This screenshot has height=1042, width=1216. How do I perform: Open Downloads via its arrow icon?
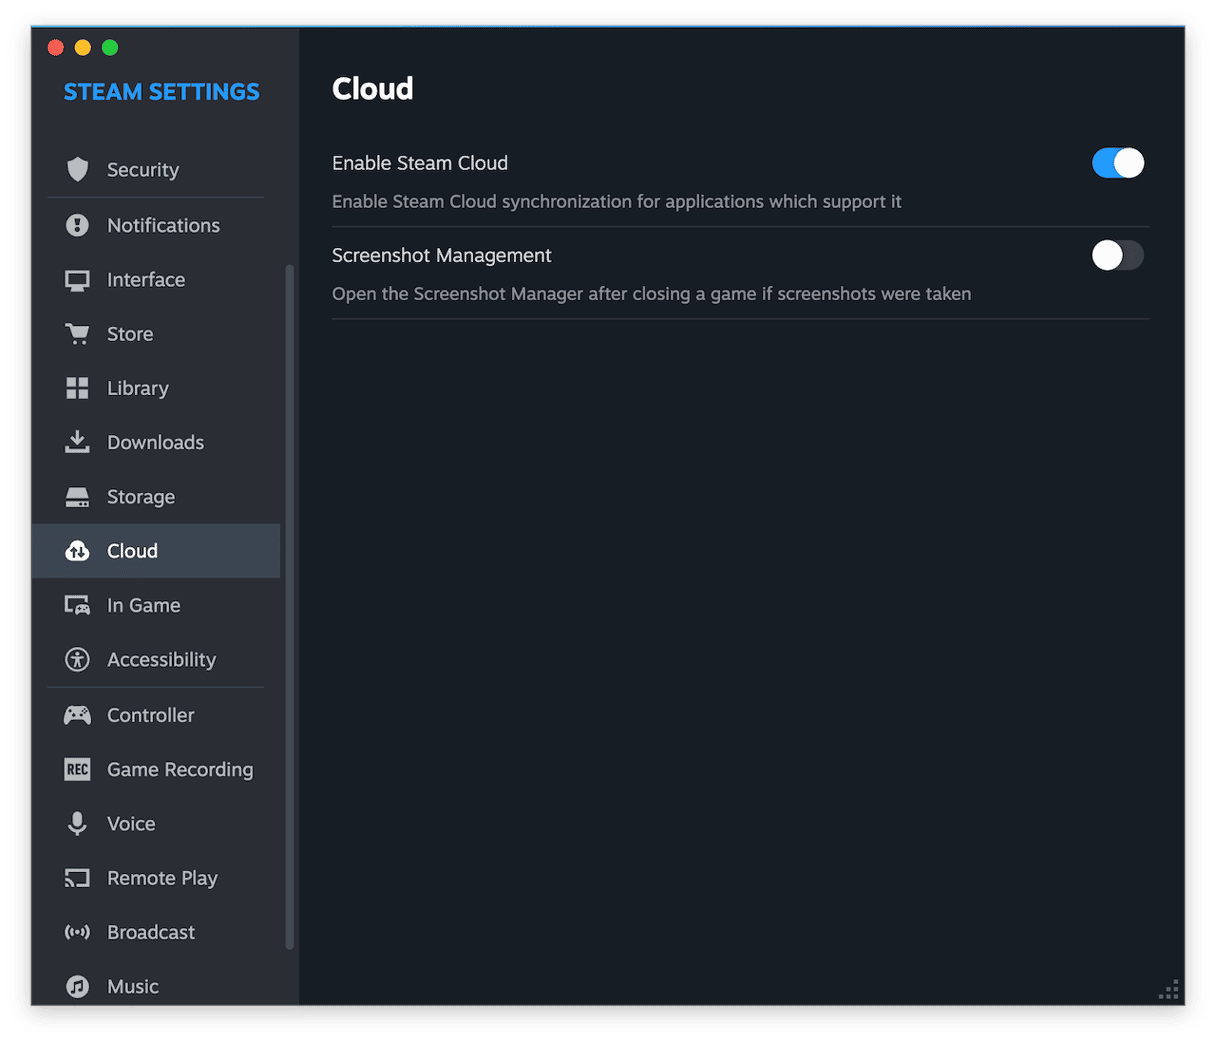coord(77,442)
